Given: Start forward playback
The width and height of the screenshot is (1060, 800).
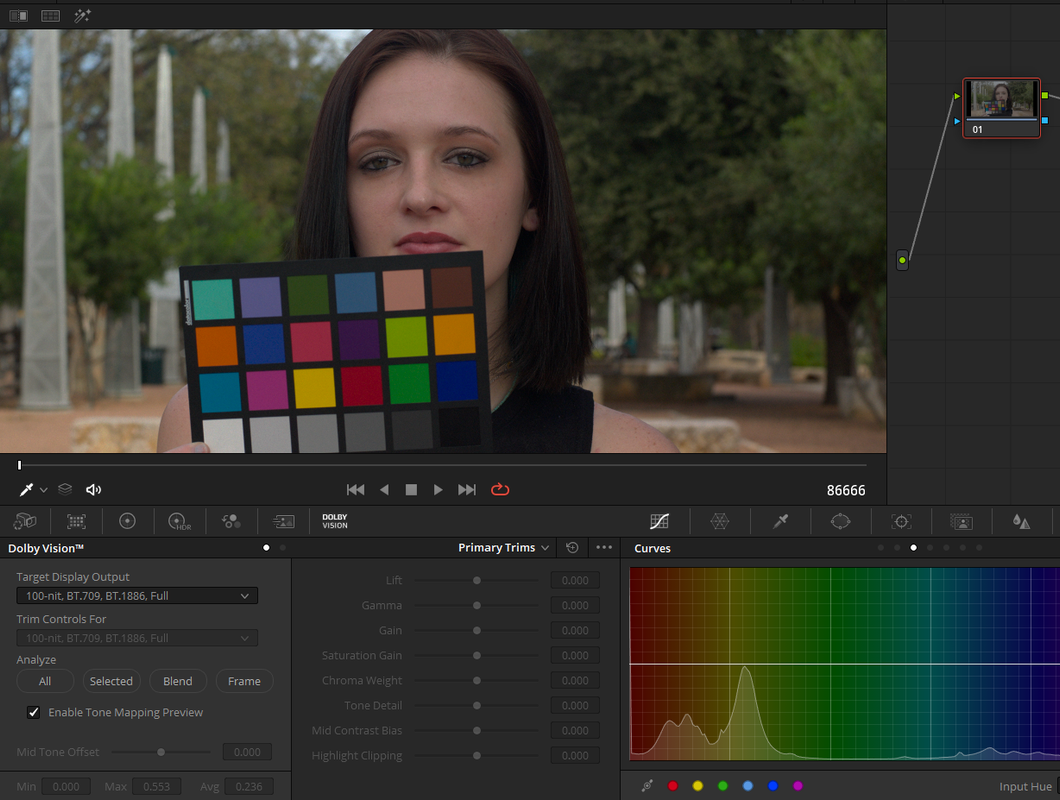Looking at the screenshot, I should [438, 490].
